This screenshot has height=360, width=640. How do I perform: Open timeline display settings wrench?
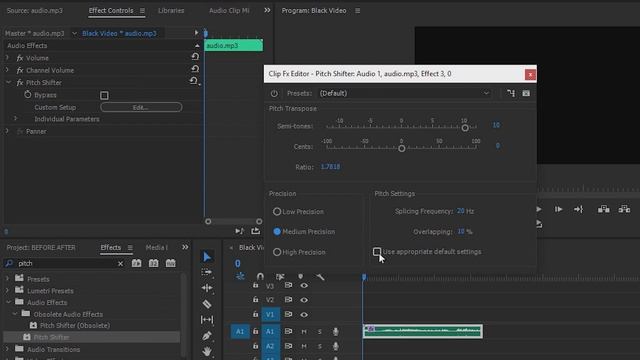pos(320,277)
